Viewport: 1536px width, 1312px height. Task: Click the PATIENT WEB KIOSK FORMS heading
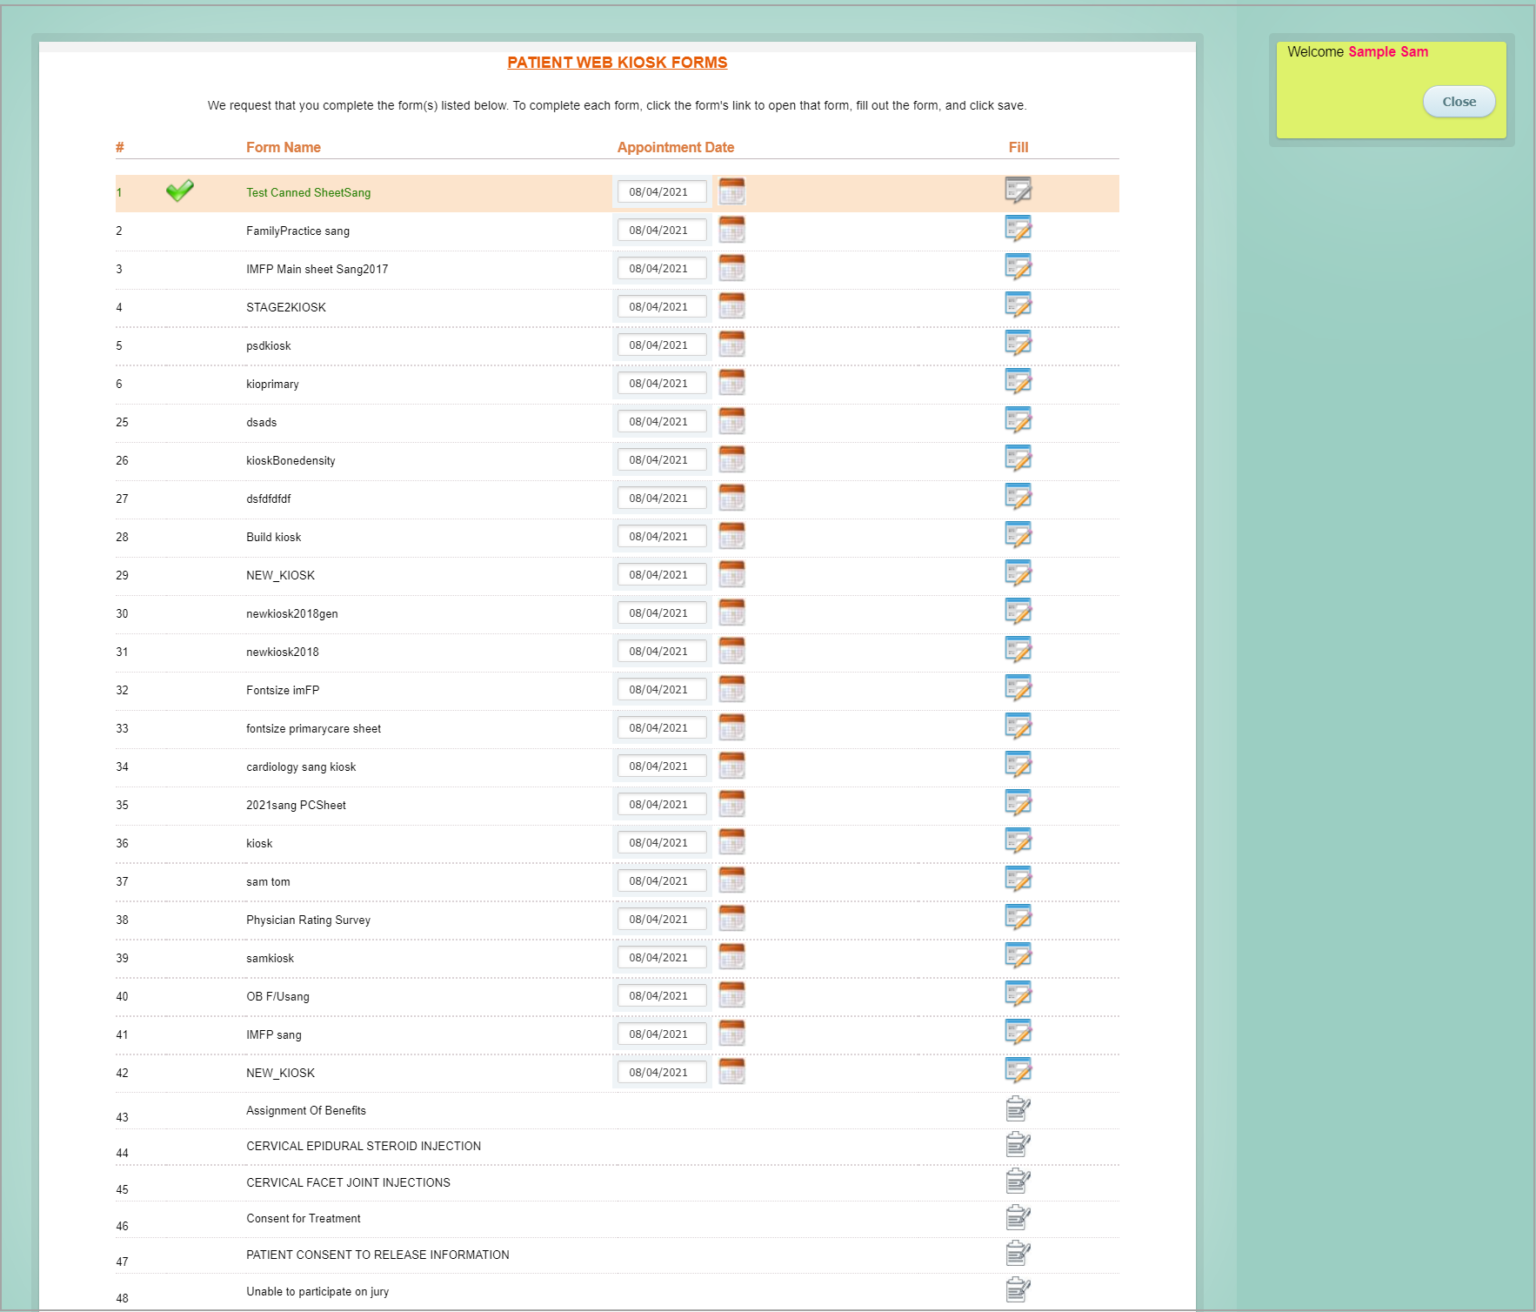coord(617,63)
